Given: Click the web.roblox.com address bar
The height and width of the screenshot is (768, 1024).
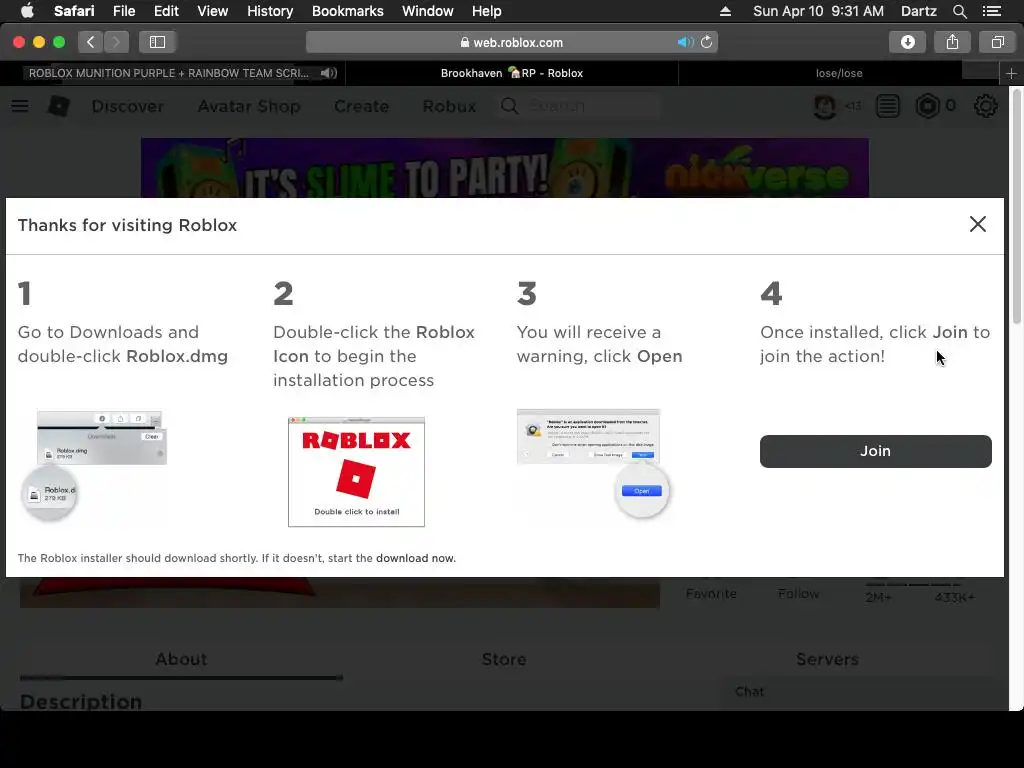Looking at the screenshot, I should [x=511, y=42].
